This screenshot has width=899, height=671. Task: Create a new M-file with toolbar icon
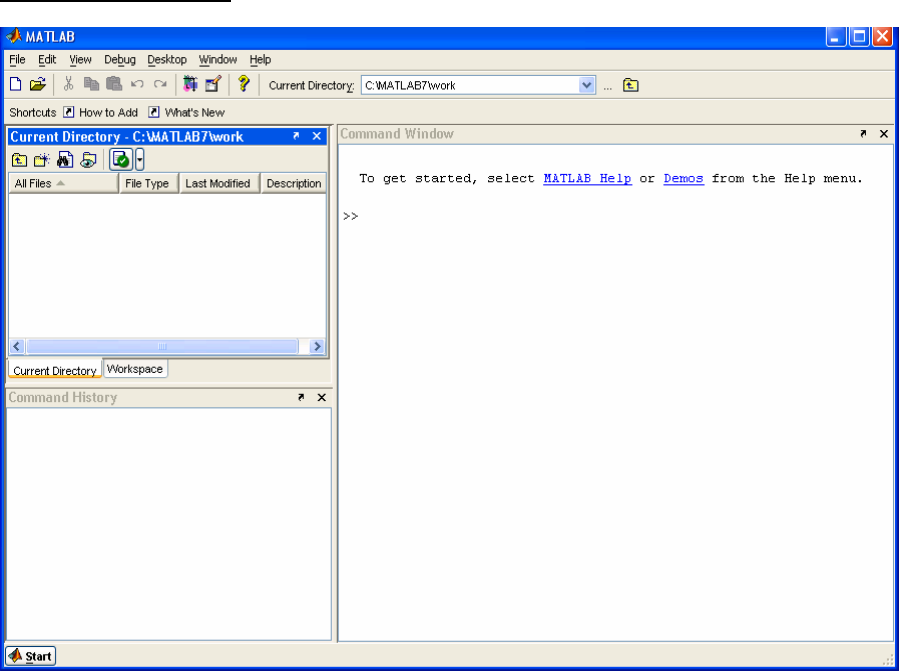click(16, 84)
